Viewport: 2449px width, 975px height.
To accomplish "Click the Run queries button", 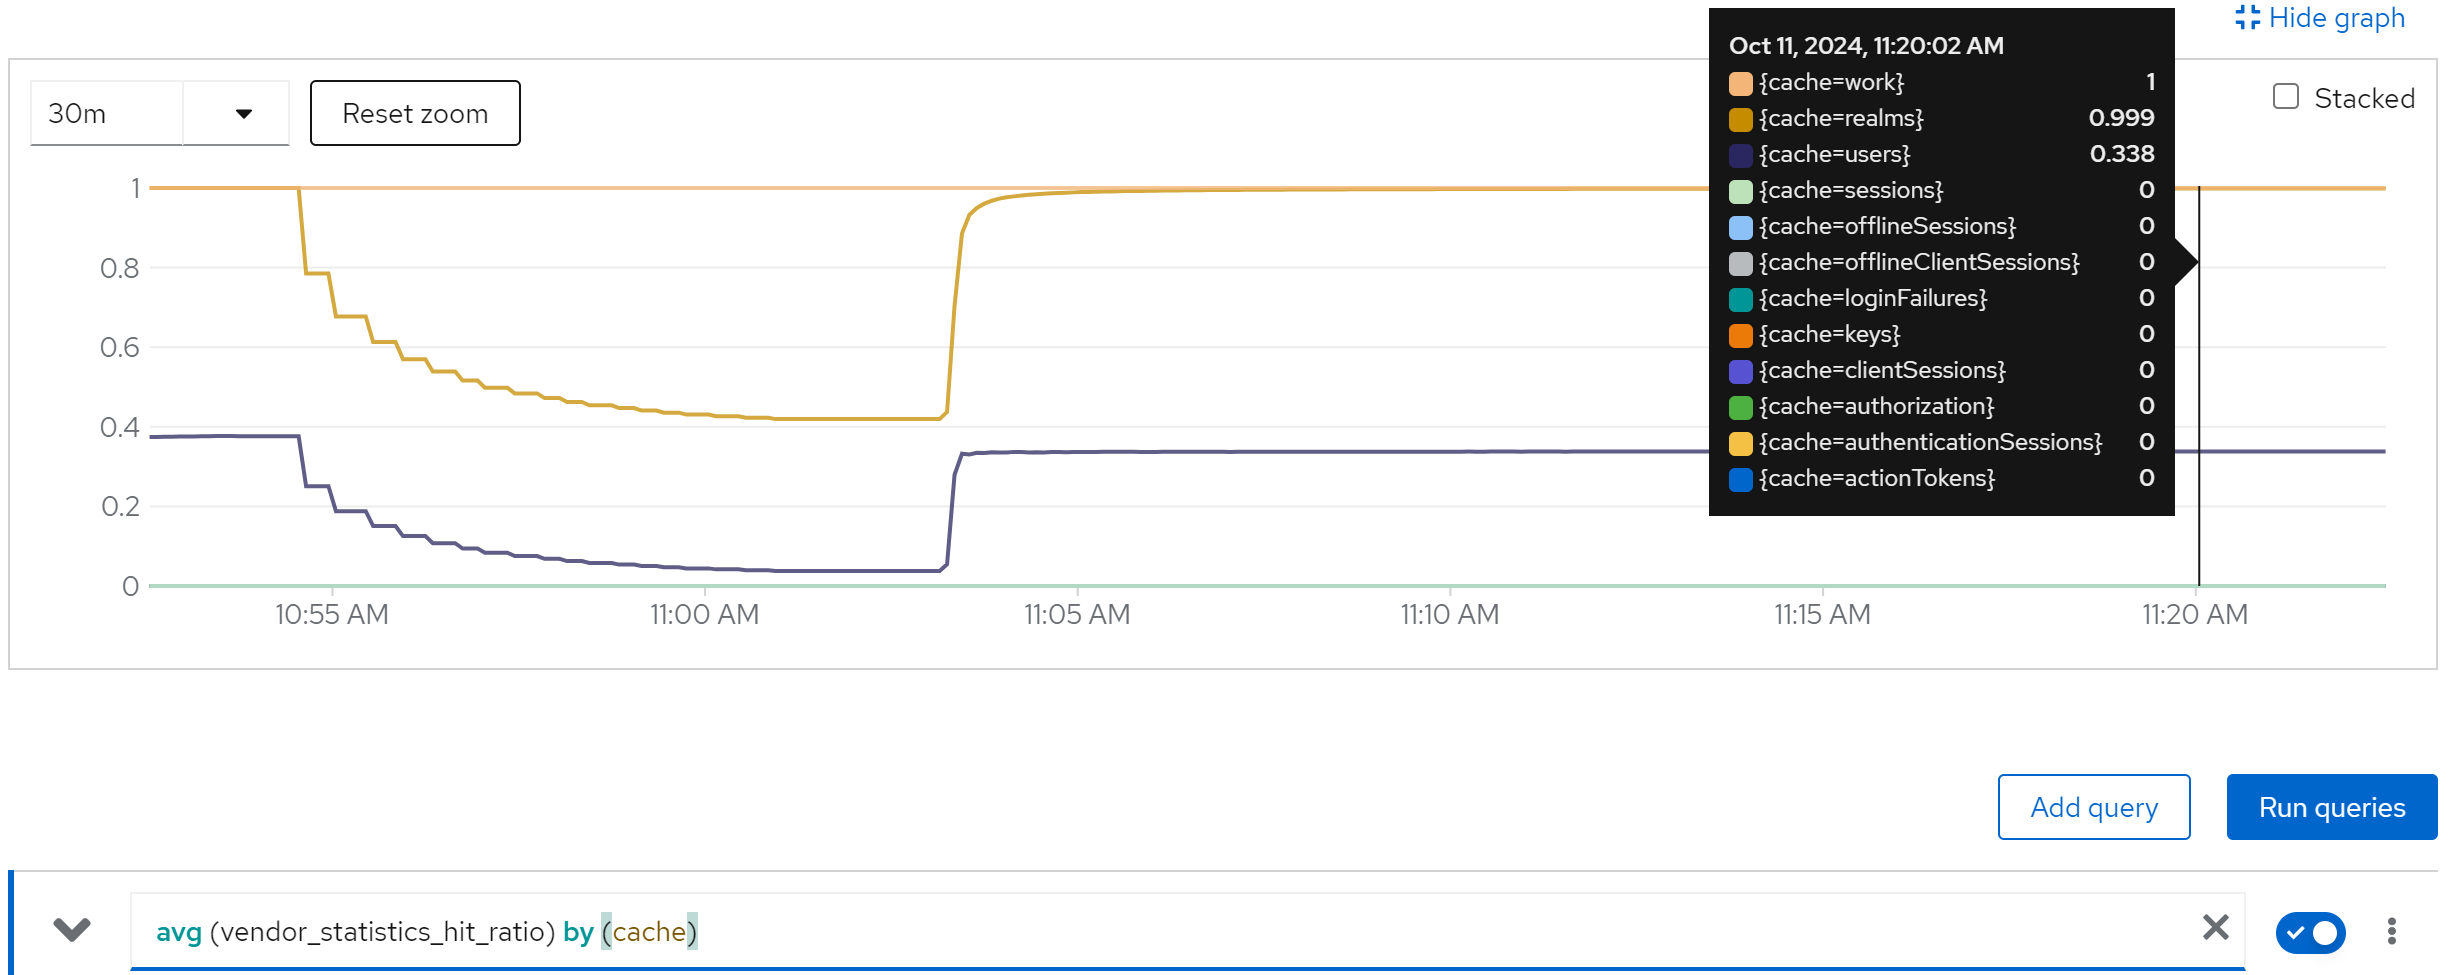I will [x=2331, y=808].
